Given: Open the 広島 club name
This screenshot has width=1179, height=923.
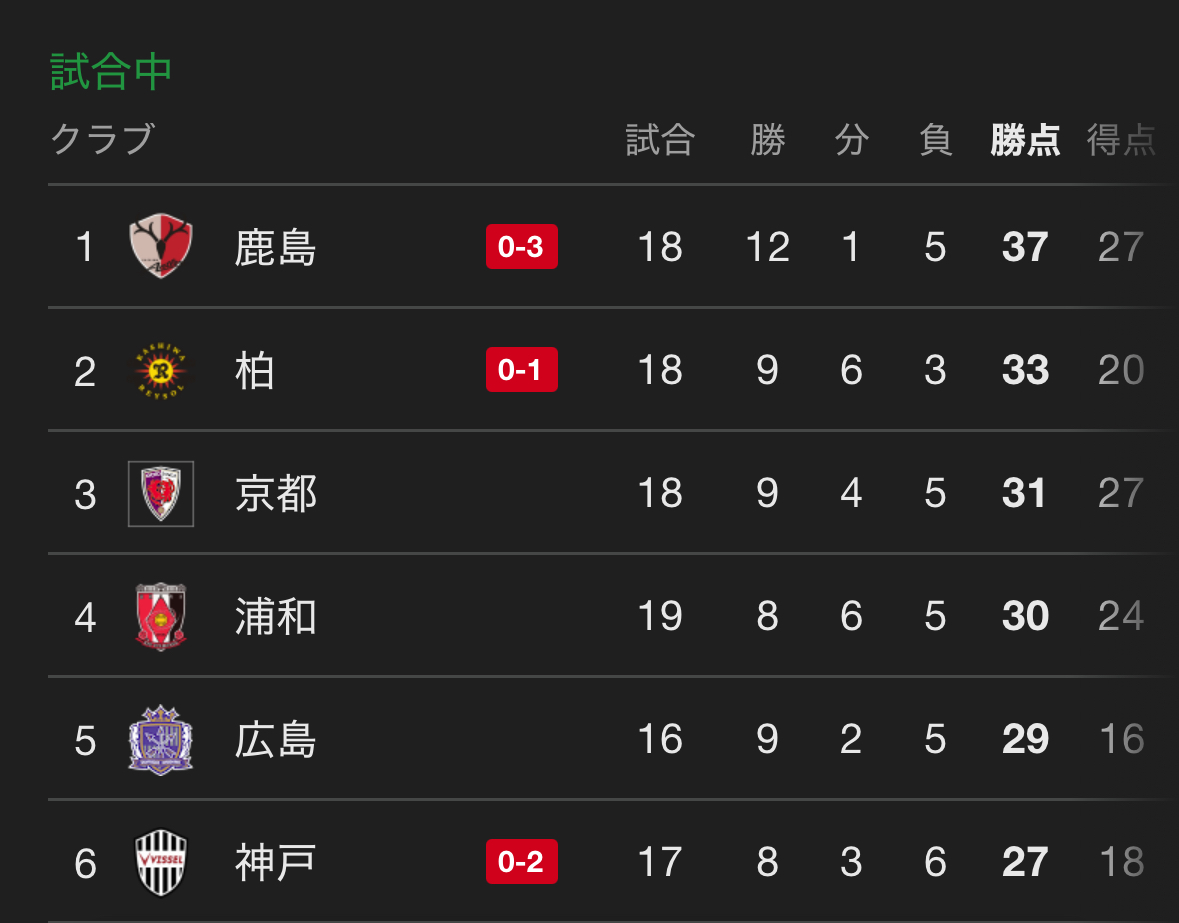Looking at the screenshot, I should coord(275,740).
